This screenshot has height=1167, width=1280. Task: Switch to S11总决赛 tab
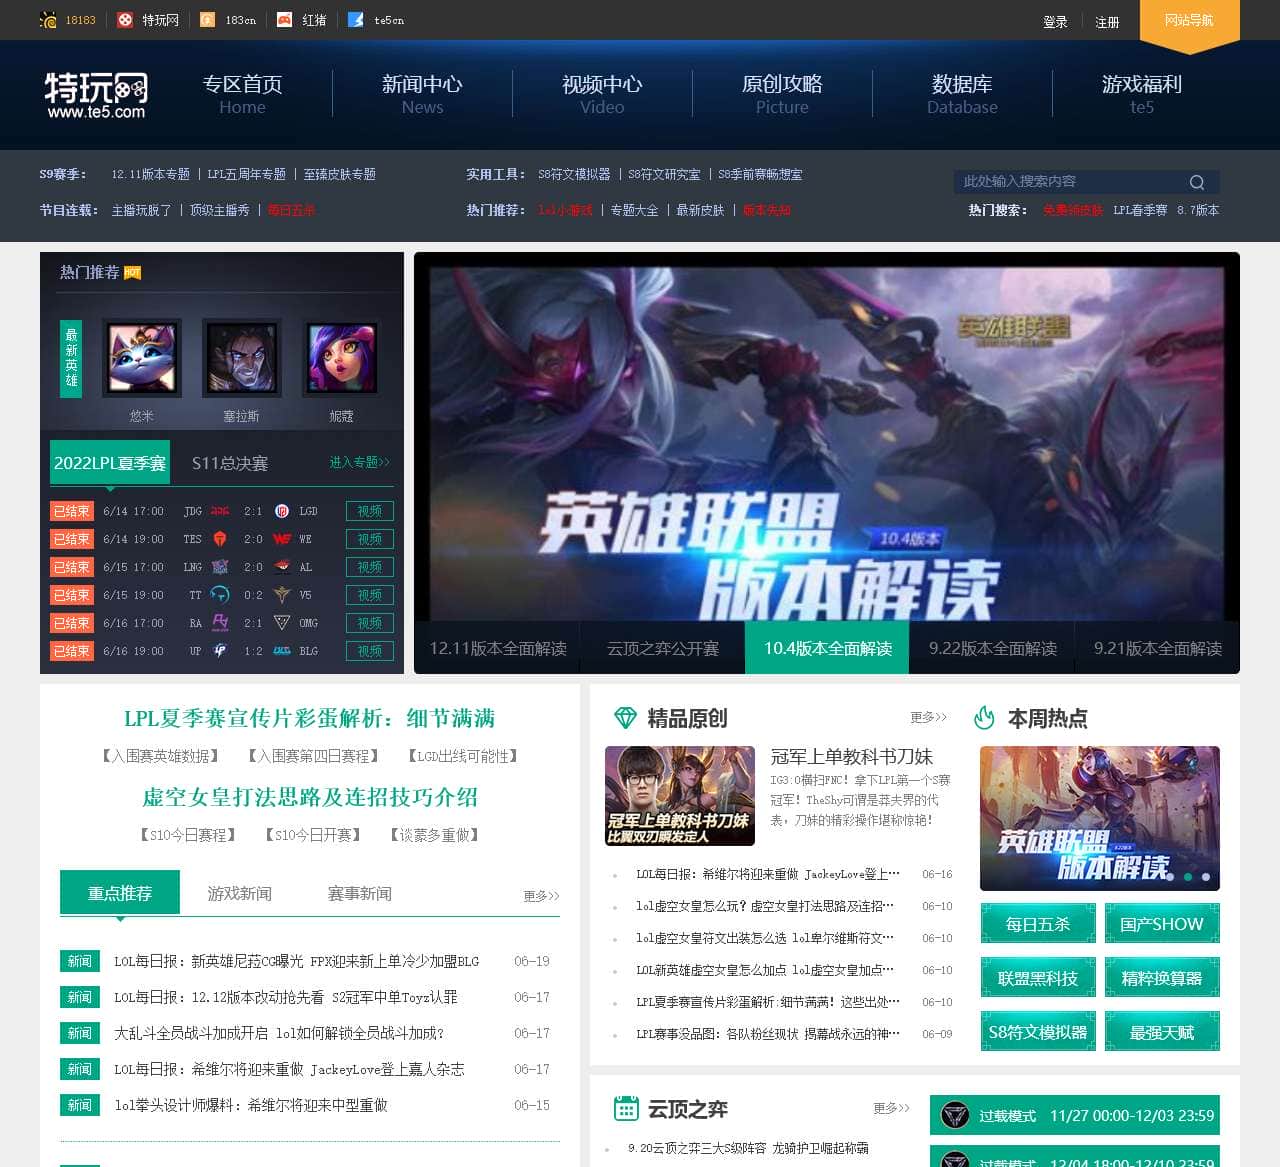pyautogui.click(x=230, y=463)
